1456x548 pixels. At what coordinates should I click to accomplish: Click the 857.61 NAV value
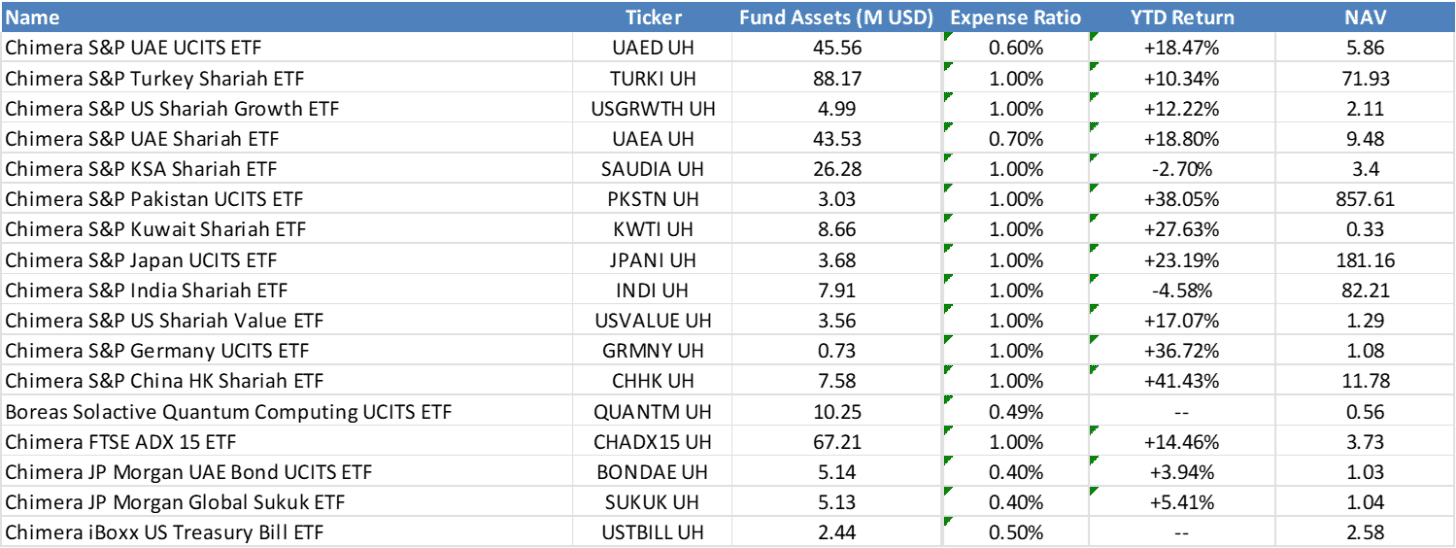(1365, 199)
